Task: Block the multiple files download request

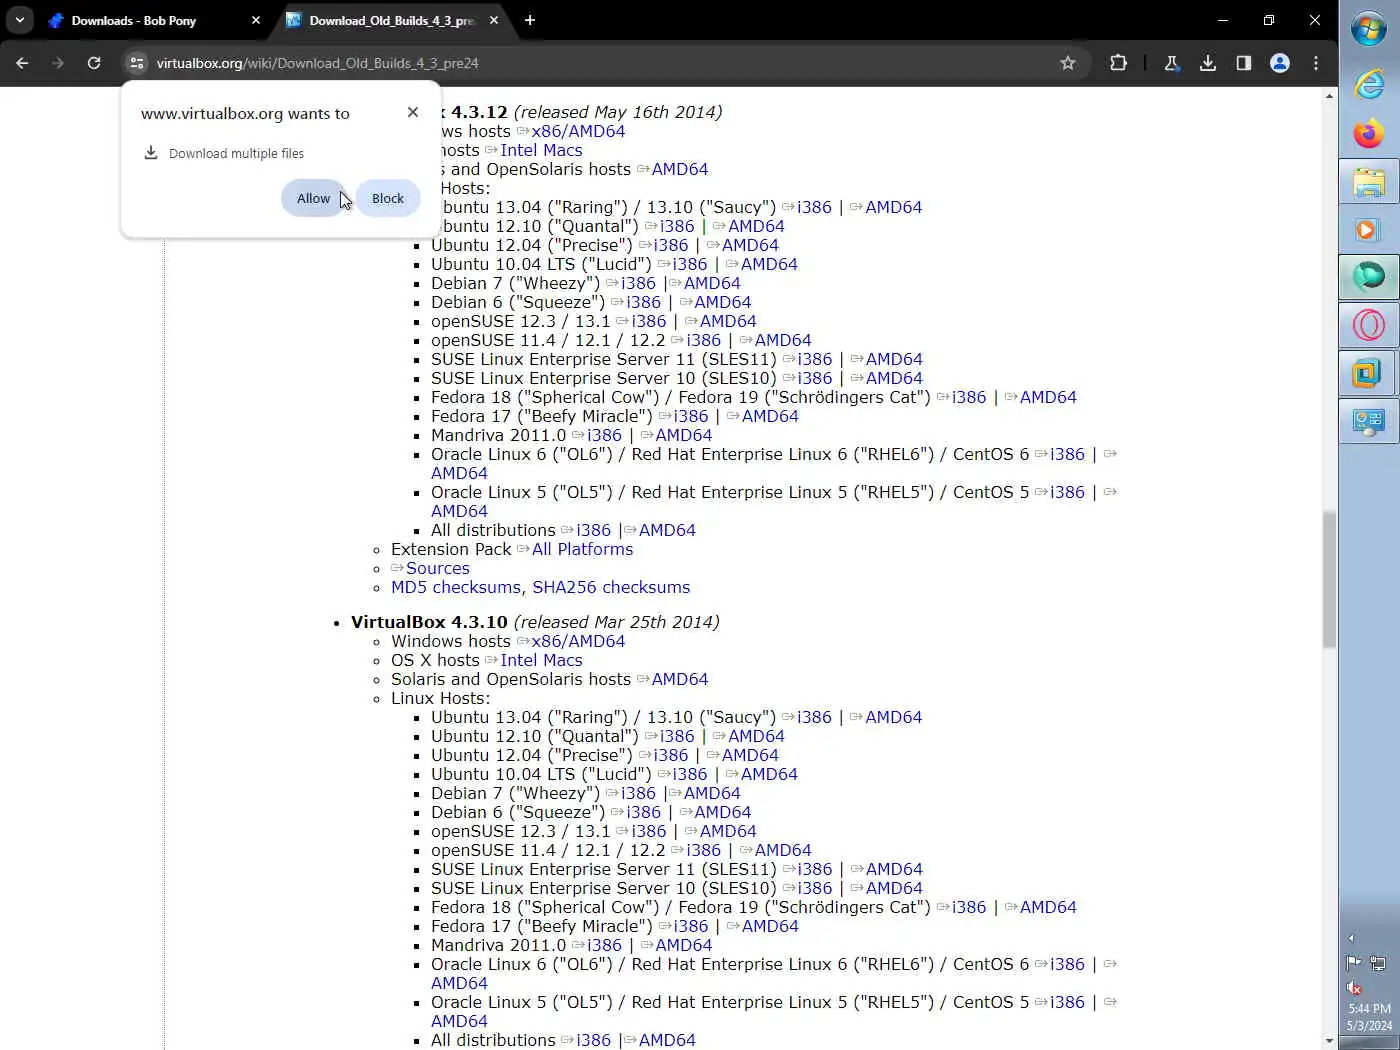Action: (388, 198)
